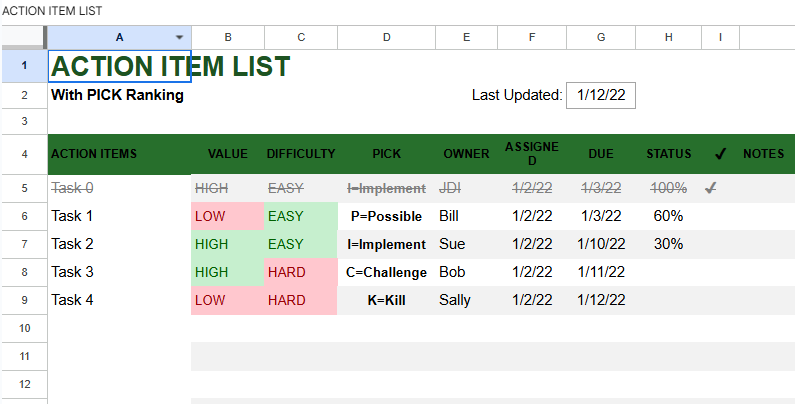Click the checkmark column header icon
The image size is (795, 404).
click(x=720, y=154)
